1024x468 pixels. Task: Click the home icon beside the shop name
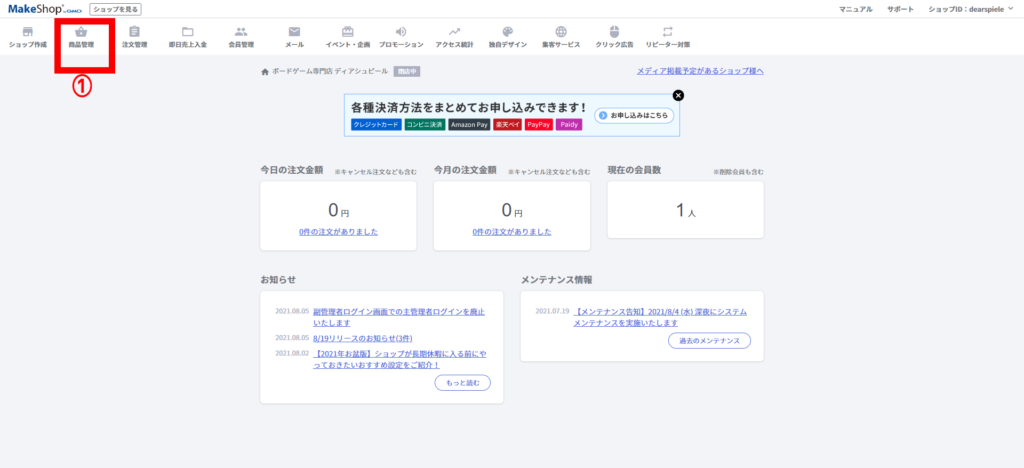click(264, 72)
